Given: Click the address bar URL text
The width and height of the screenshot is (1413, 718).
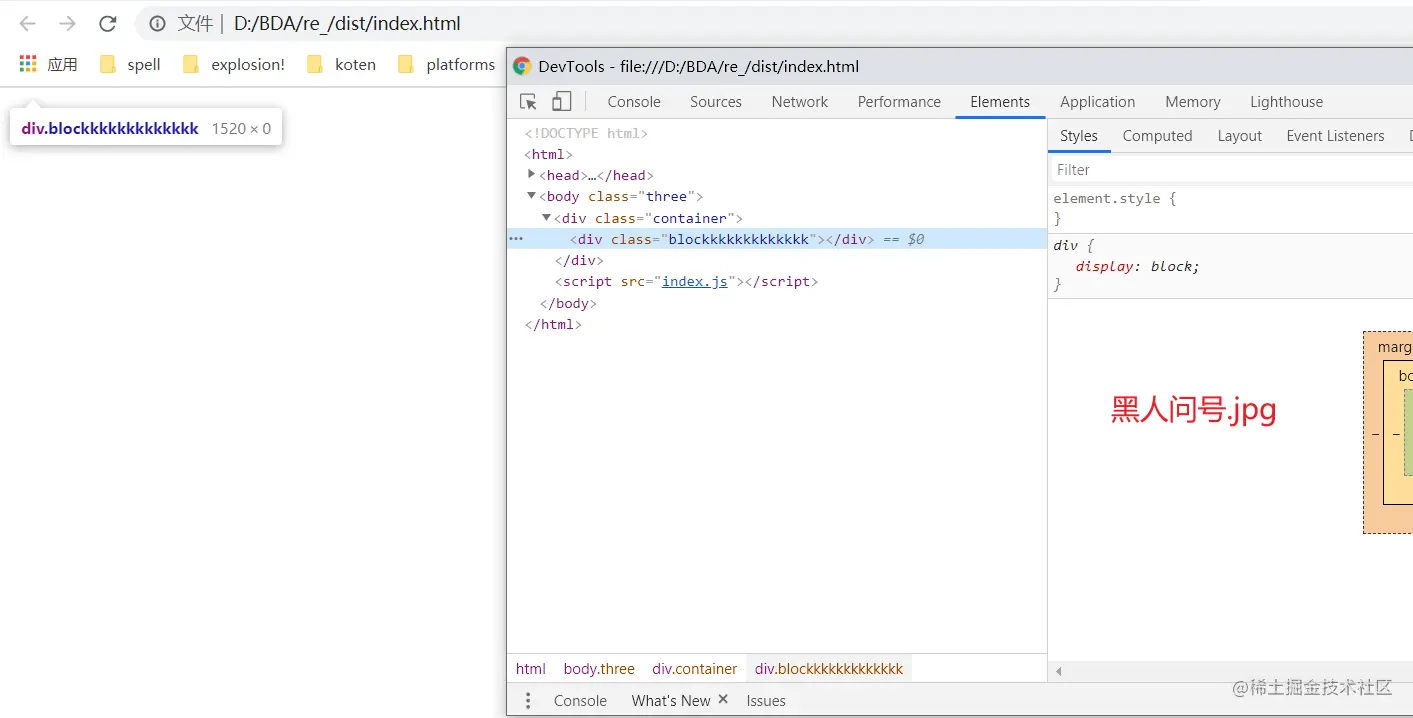Looking at the screenshot, I should [x=347, y=24].
